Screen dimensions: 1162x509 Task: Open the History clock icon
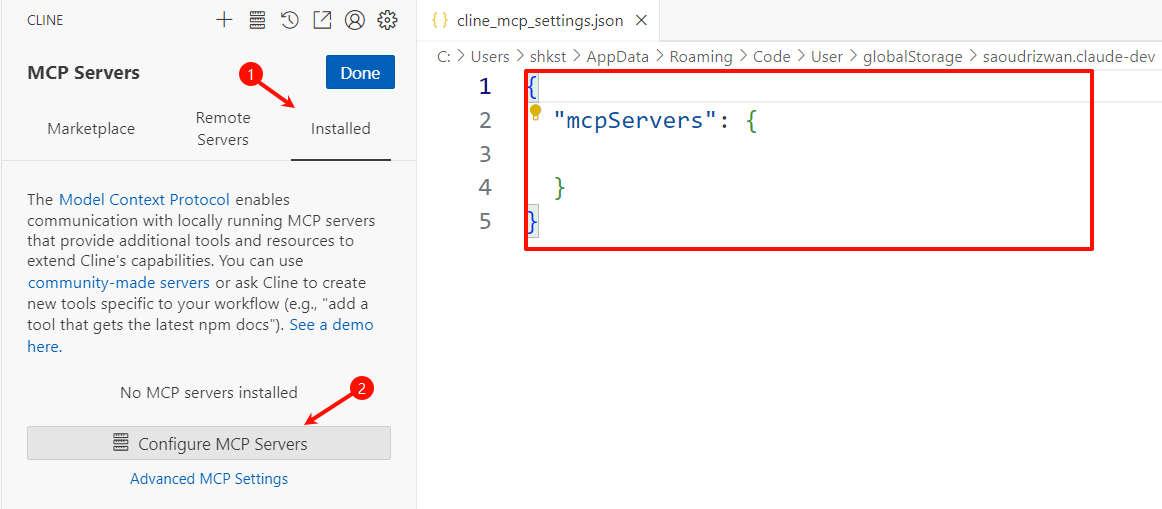(x=290, y=20)
